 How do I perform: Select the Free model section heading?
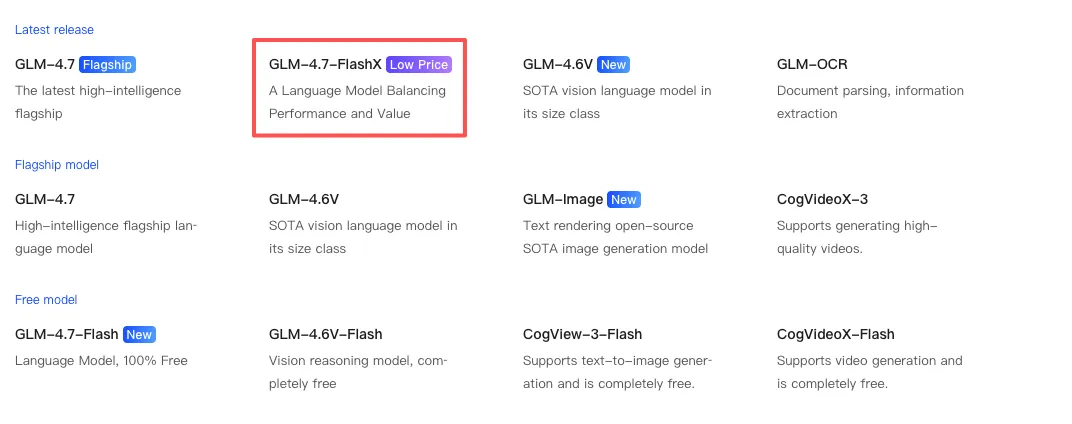point(46,300)
